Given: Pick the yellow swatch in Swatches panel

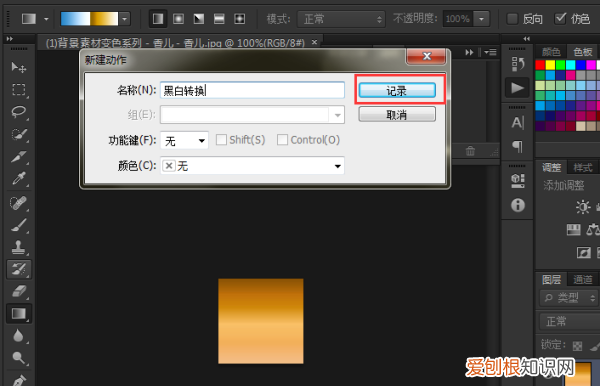Looking at the screenshot, I should [550, 65].
